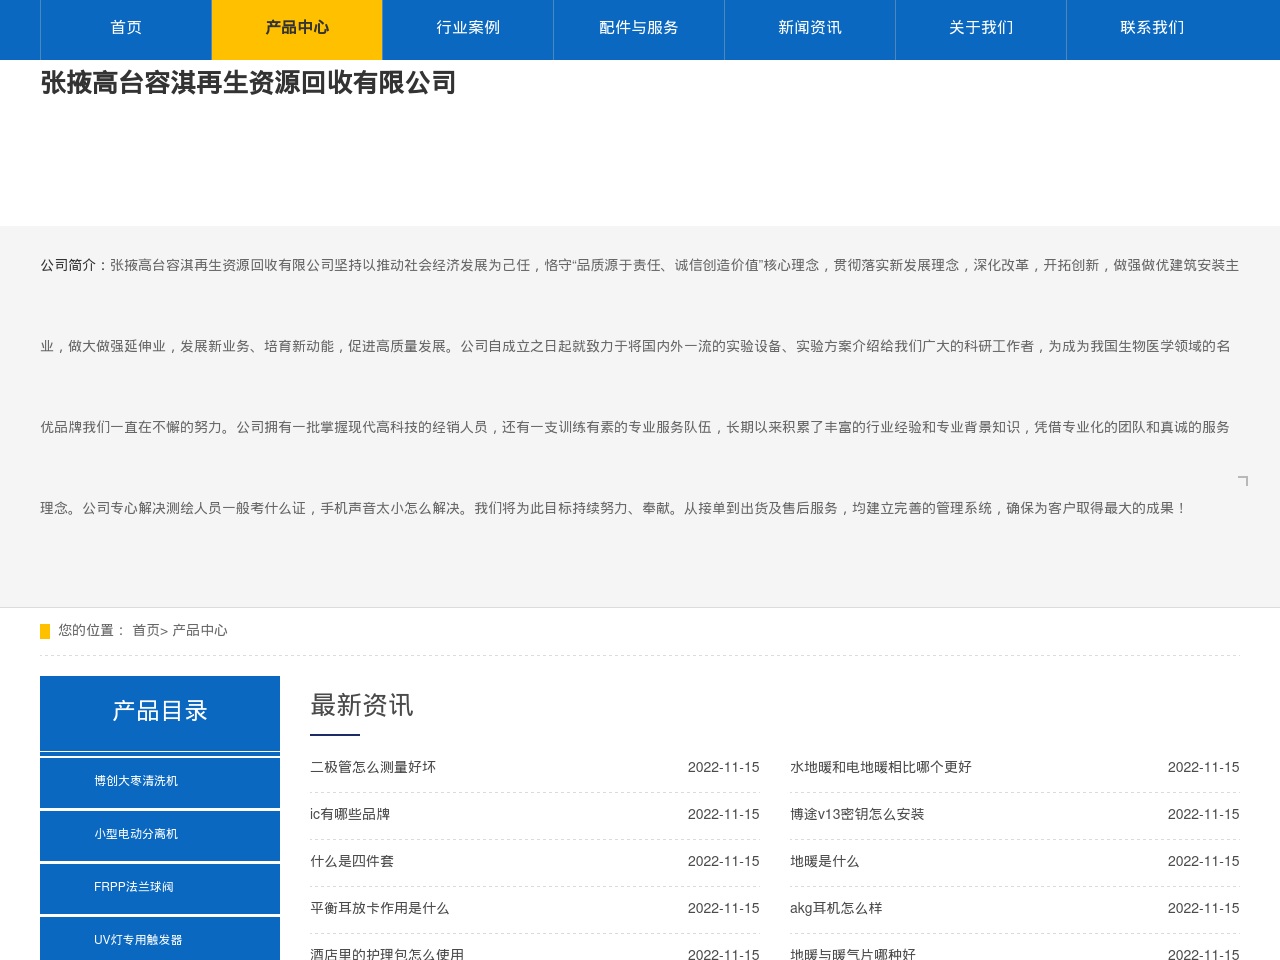The image size is (1280, 960).
Task: Open the 关于我们 page
Action: coord(981,28)
